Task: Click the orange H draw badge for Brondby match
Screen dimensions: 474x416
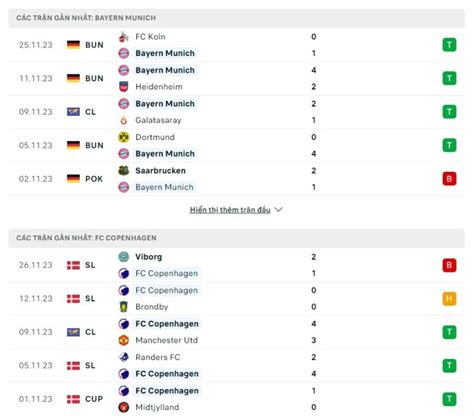Action: [449, 299]
